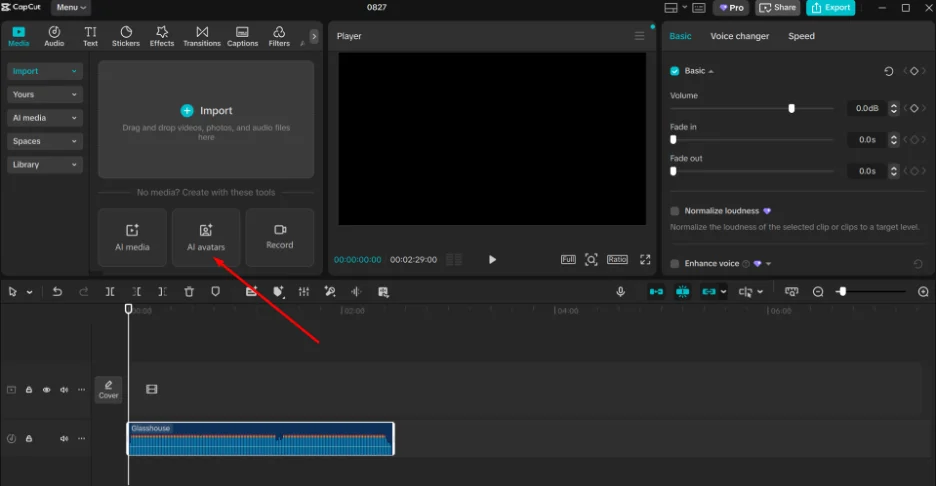This screenshot has width=936, height=486.
Task: Click the Record media button
Action: coord(279,237)
